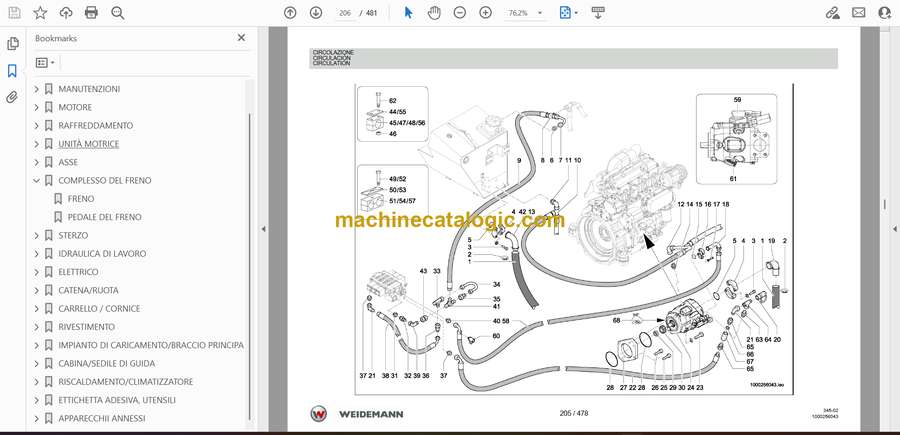900x435 pixels.
Task: Choose the selection arrow tool
Action: 408,13
